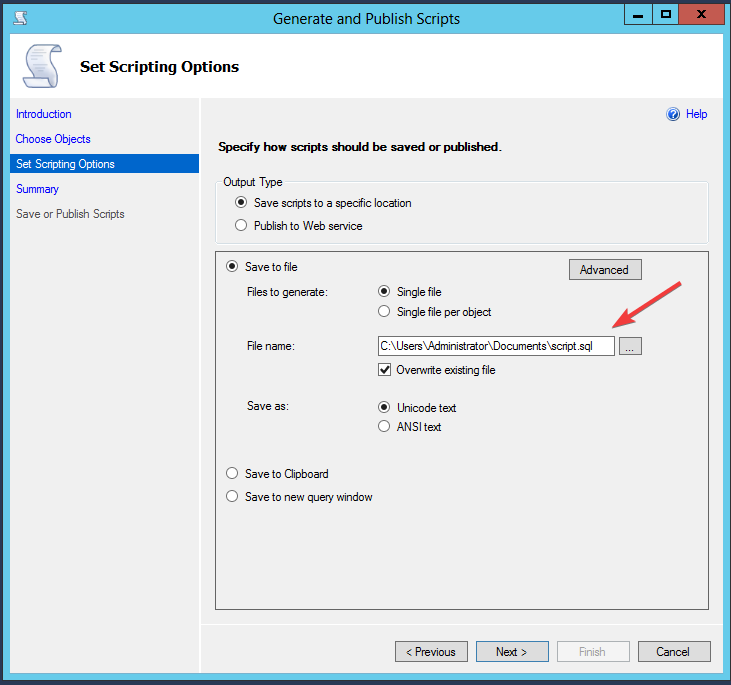Click the blue Help question mark icon
Screen dimensions: 731x685
(x=673, y=114)
